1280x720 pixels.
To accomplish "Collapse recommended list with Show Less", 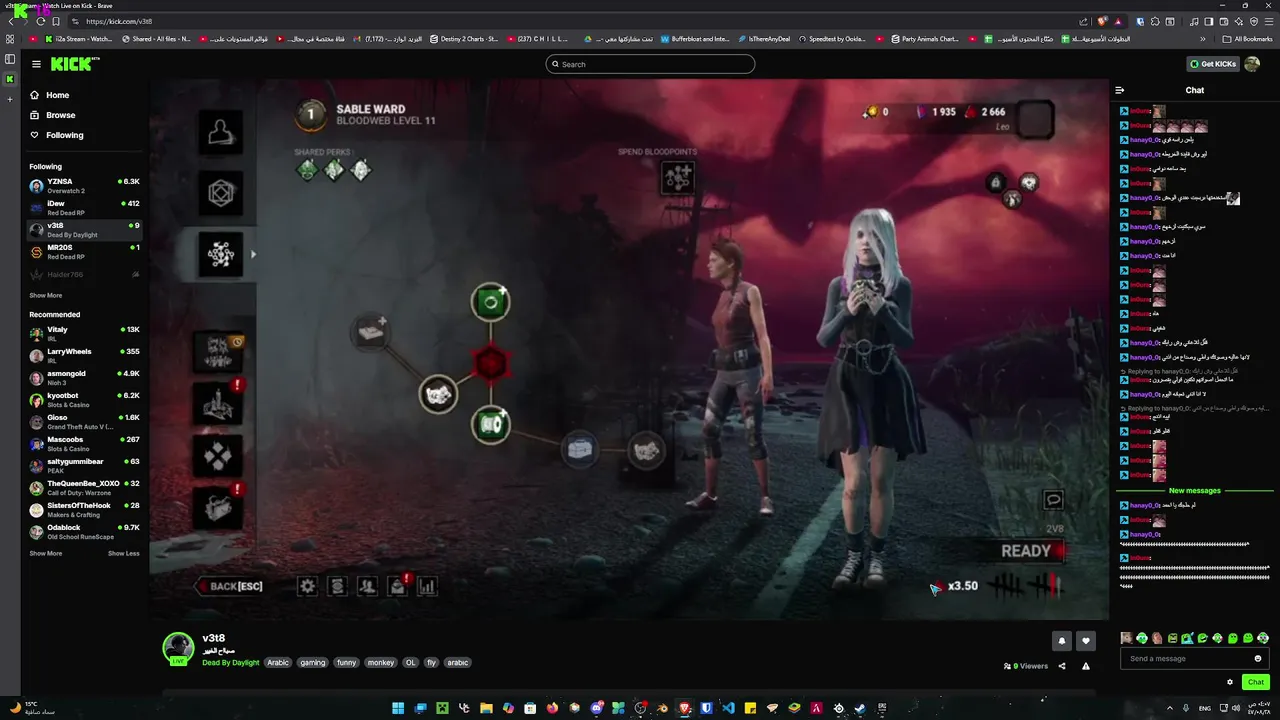I will (124, 553).
